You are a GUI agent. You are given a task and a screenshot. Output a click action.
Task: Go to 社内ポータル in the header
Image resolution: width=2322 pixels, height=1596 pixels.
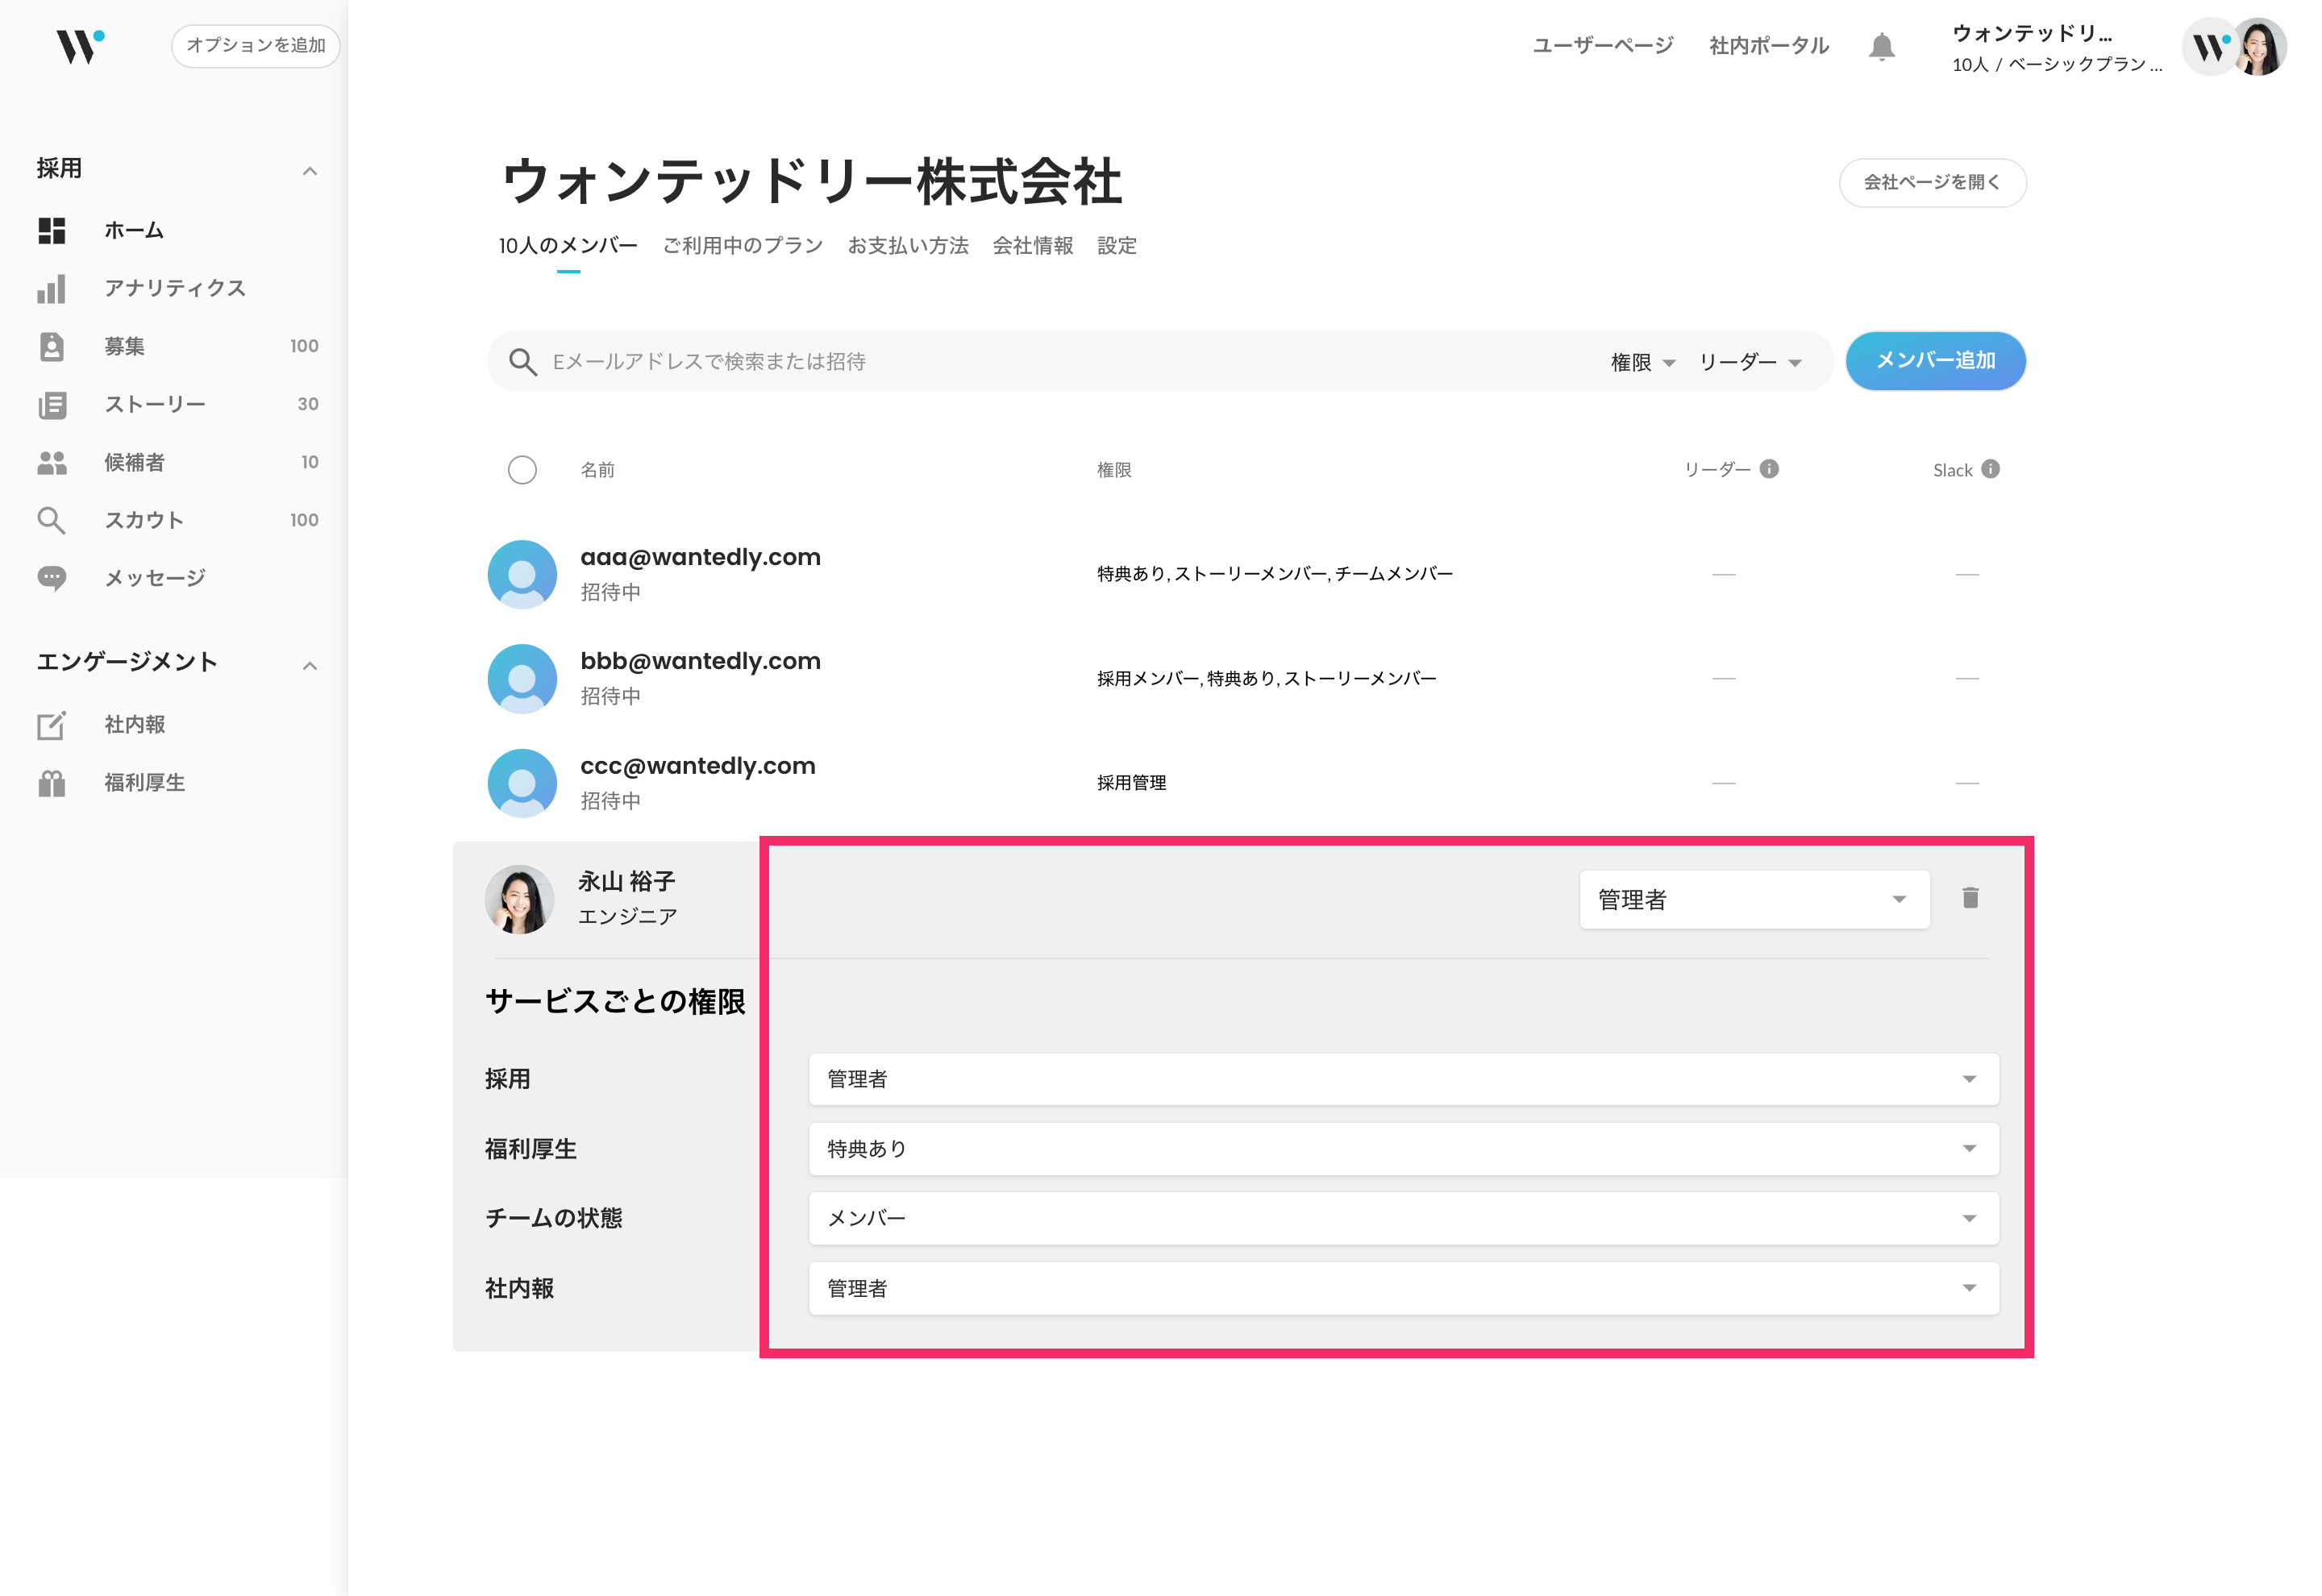click(1769, 46)
